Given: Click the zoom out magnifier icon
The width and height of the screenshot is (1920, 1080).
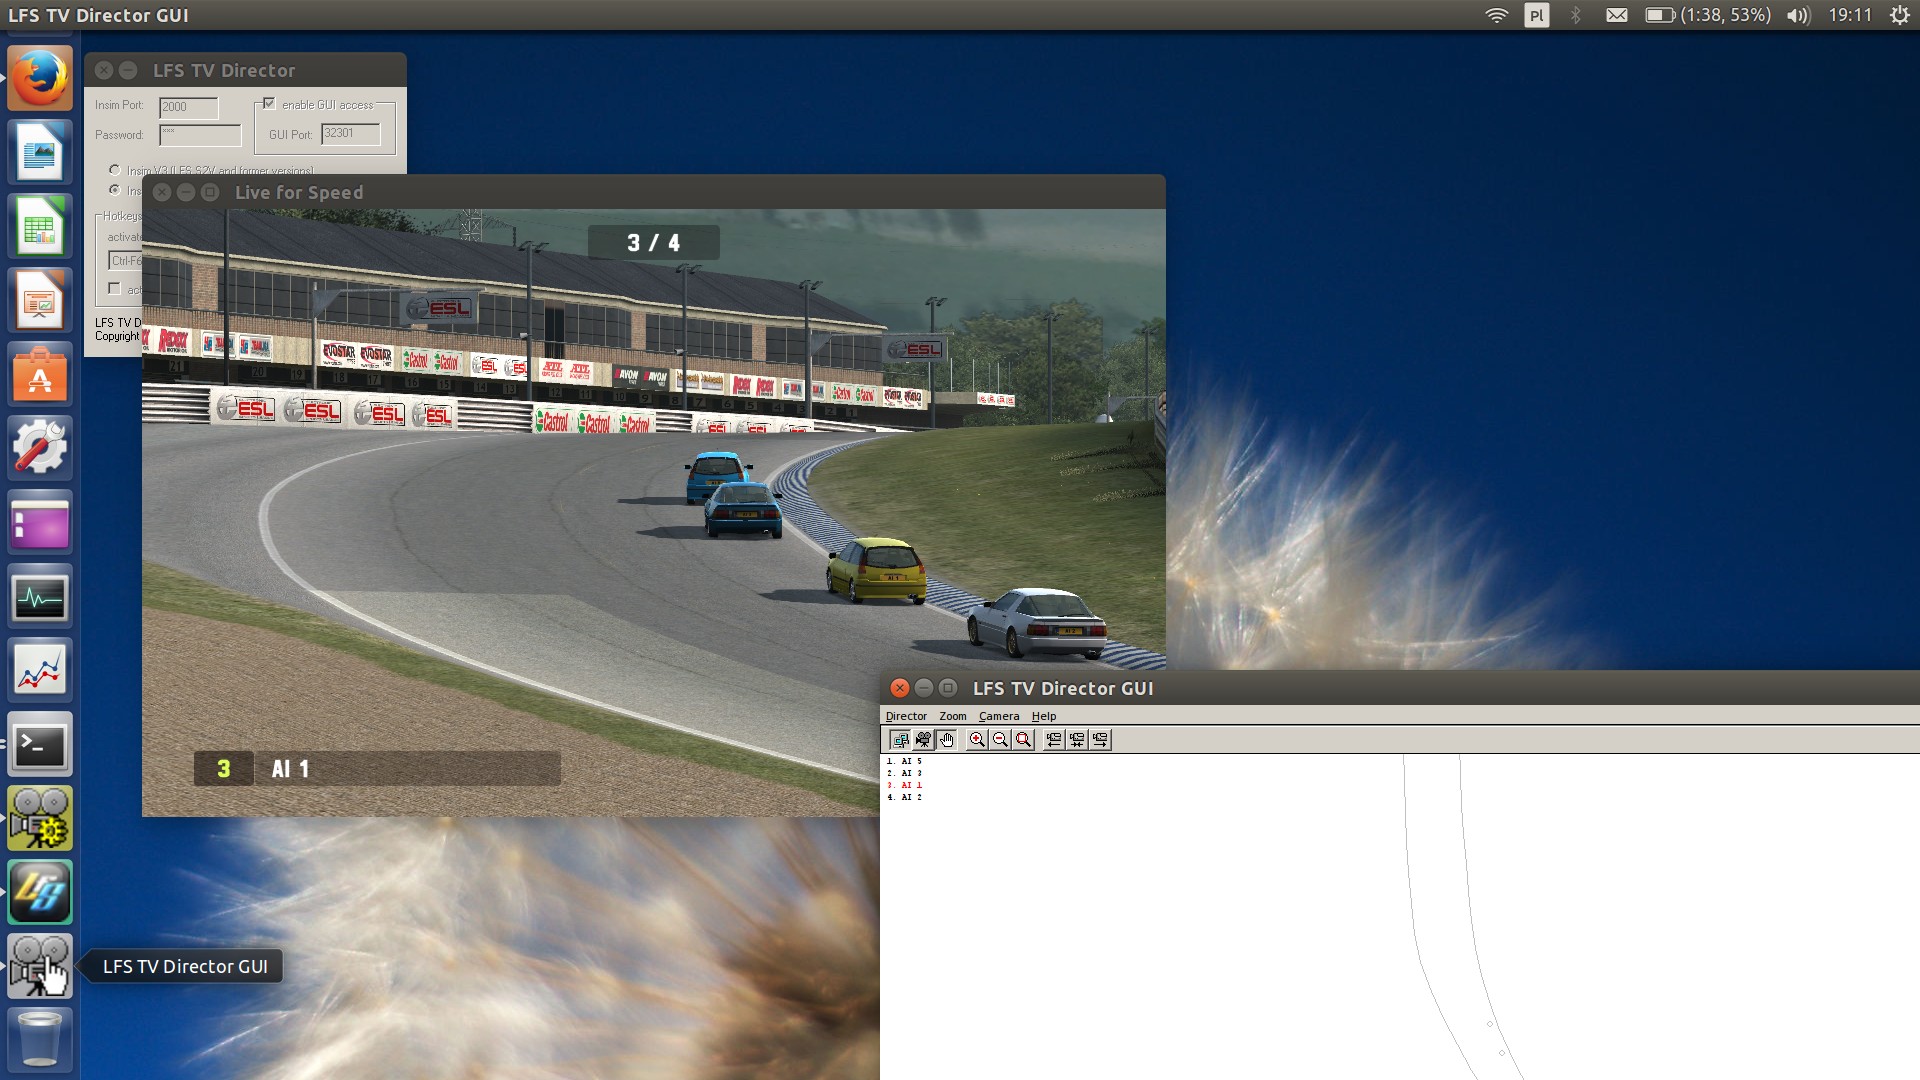Looking at the screenshot, I should 1000,740.
